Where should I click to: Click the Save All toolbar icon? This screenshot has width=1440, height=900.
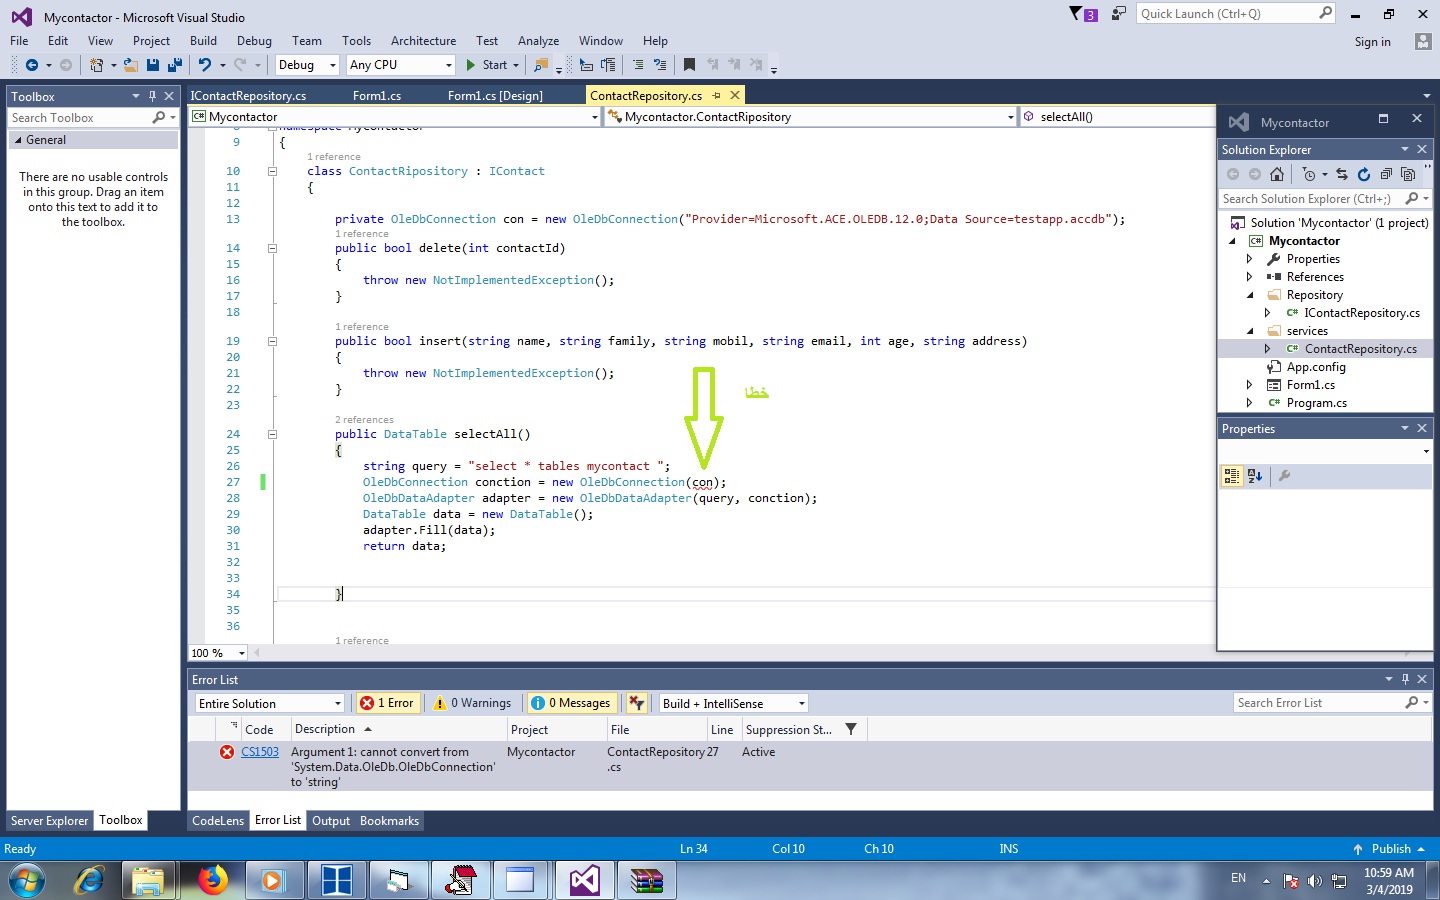(x=174, y=65)
